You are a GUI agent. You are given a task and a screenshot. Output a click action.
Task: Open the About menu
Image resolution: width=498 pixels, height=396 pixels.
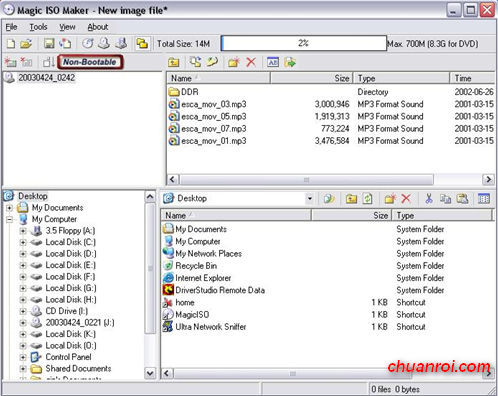click(98, 27)
